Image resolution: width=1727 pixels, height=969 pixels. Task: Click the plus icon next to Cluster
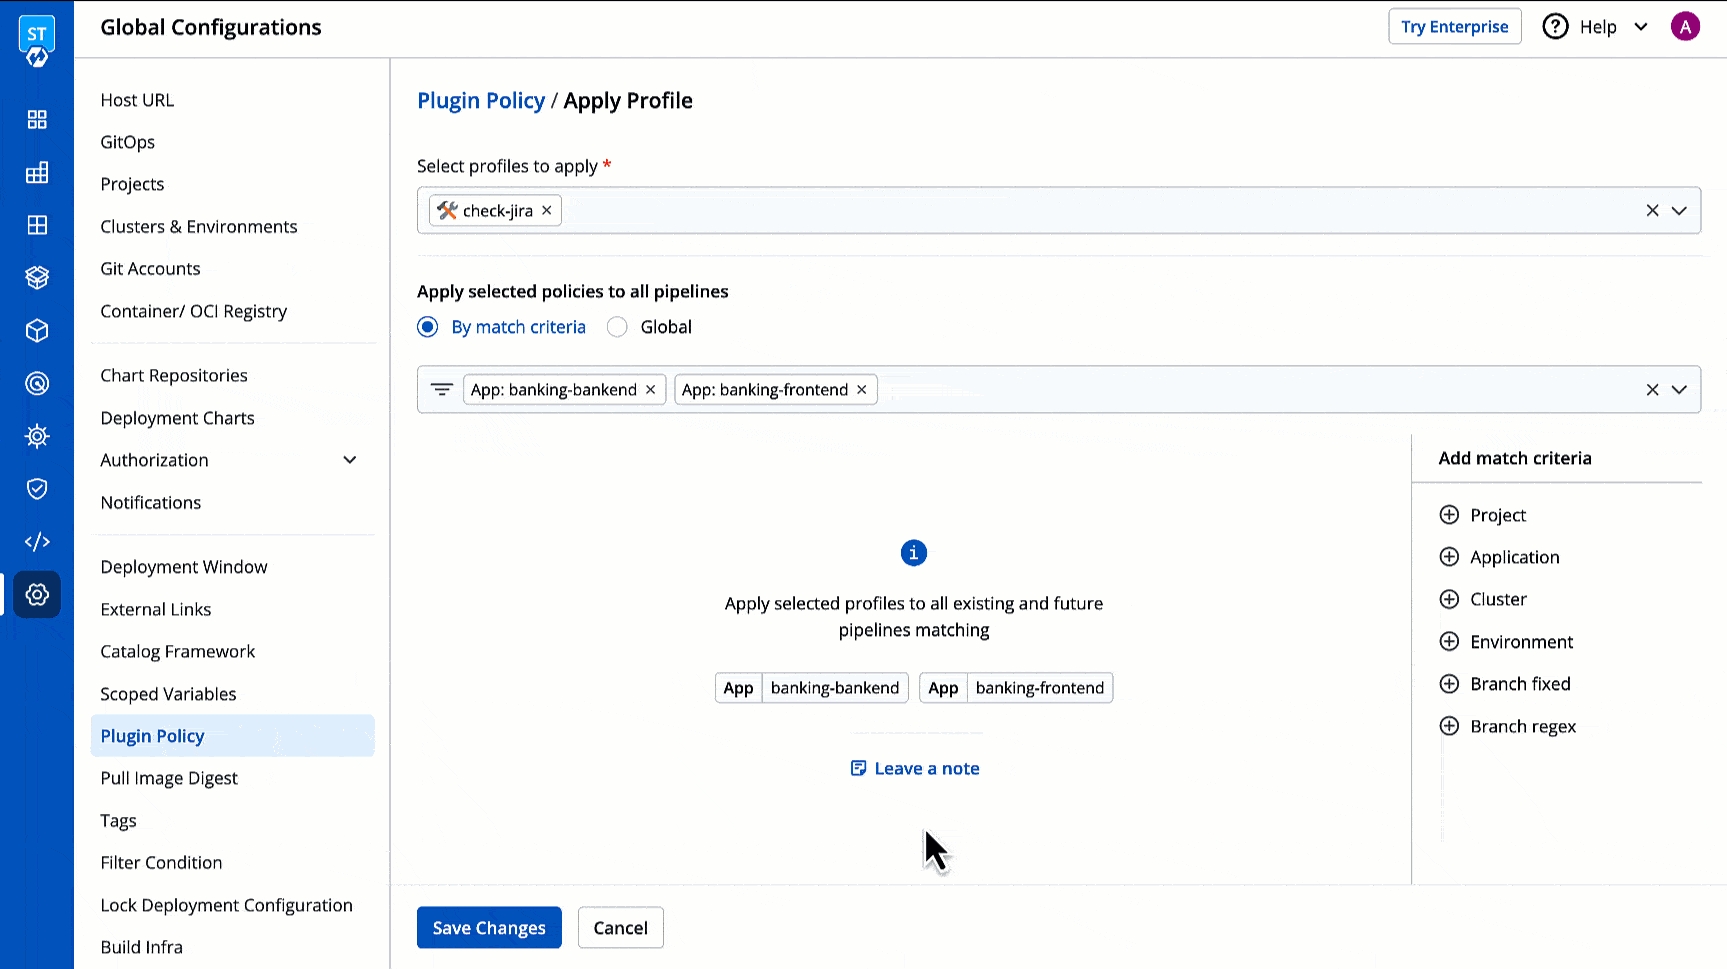point(1449,599)
